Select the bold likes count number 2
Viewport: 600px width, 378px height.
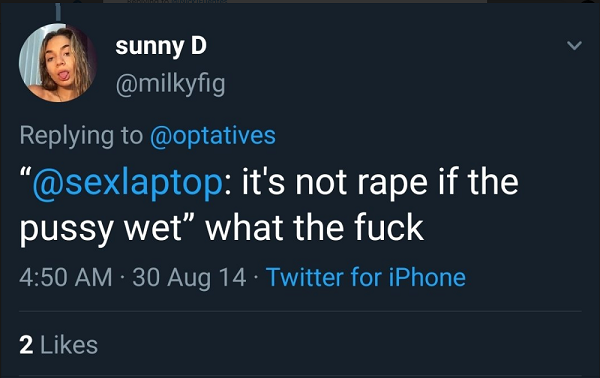point(26,345)
